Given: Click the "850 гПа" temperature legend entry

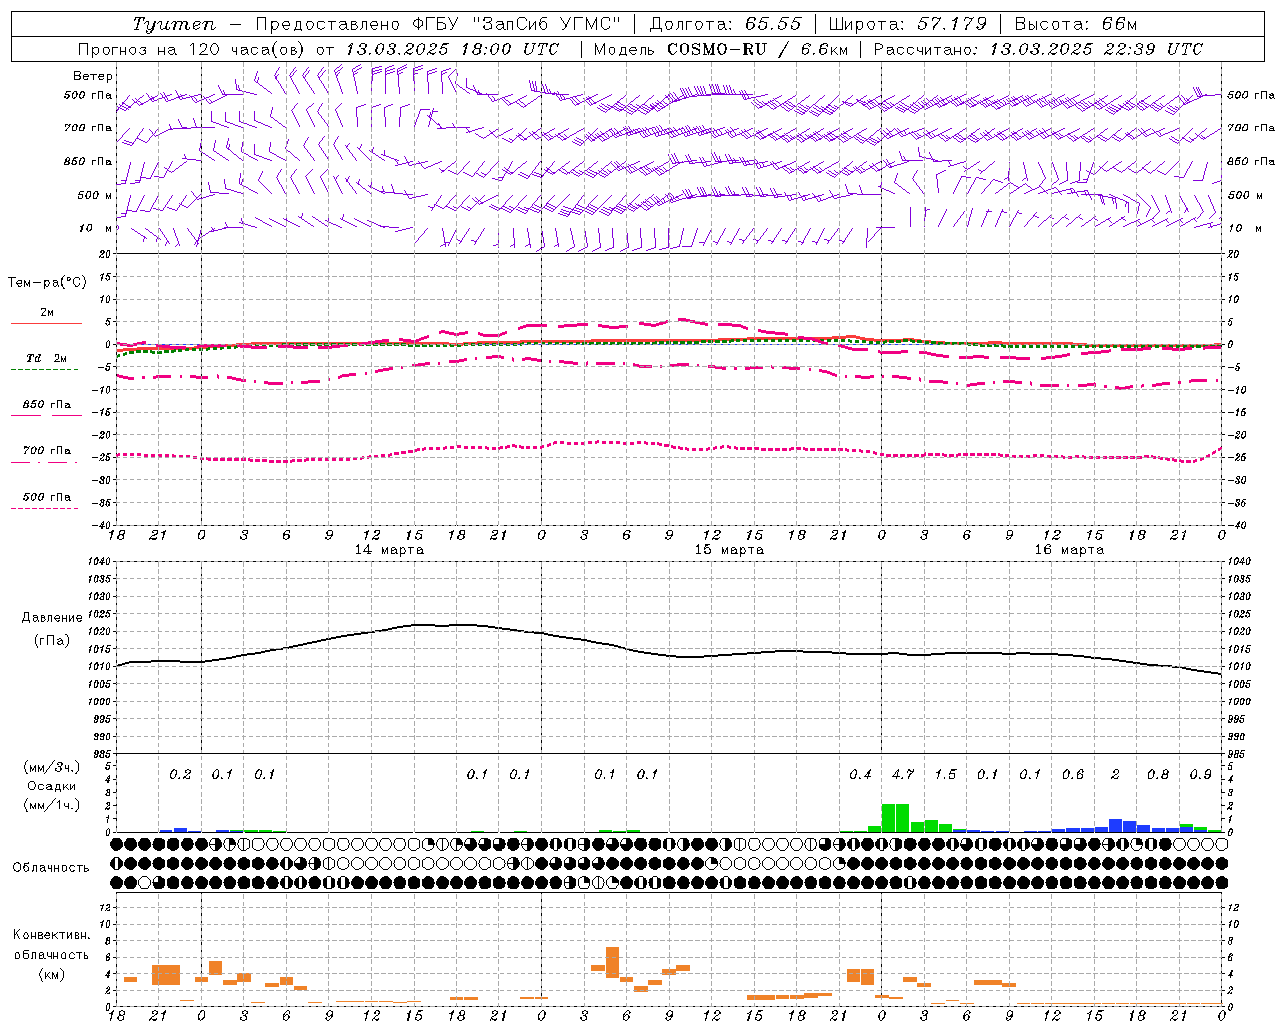Looking at the screenshot, I should point(47,405).
